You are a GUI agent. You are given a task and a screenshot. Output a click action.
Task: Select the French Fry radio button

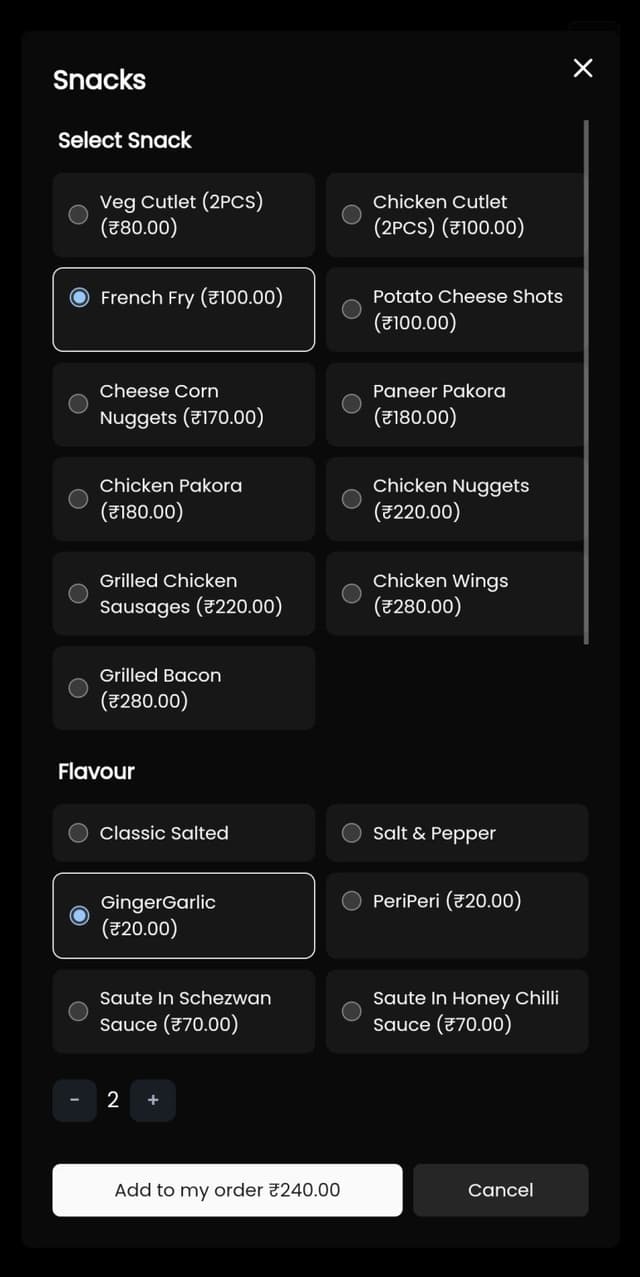(x=80, y=297)
